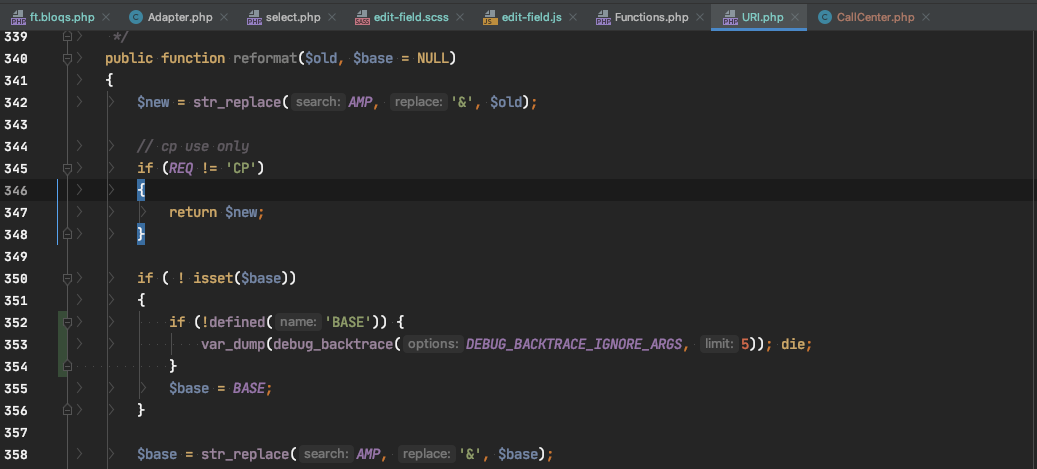Close the edit-field.js tab

click(573, 17)
